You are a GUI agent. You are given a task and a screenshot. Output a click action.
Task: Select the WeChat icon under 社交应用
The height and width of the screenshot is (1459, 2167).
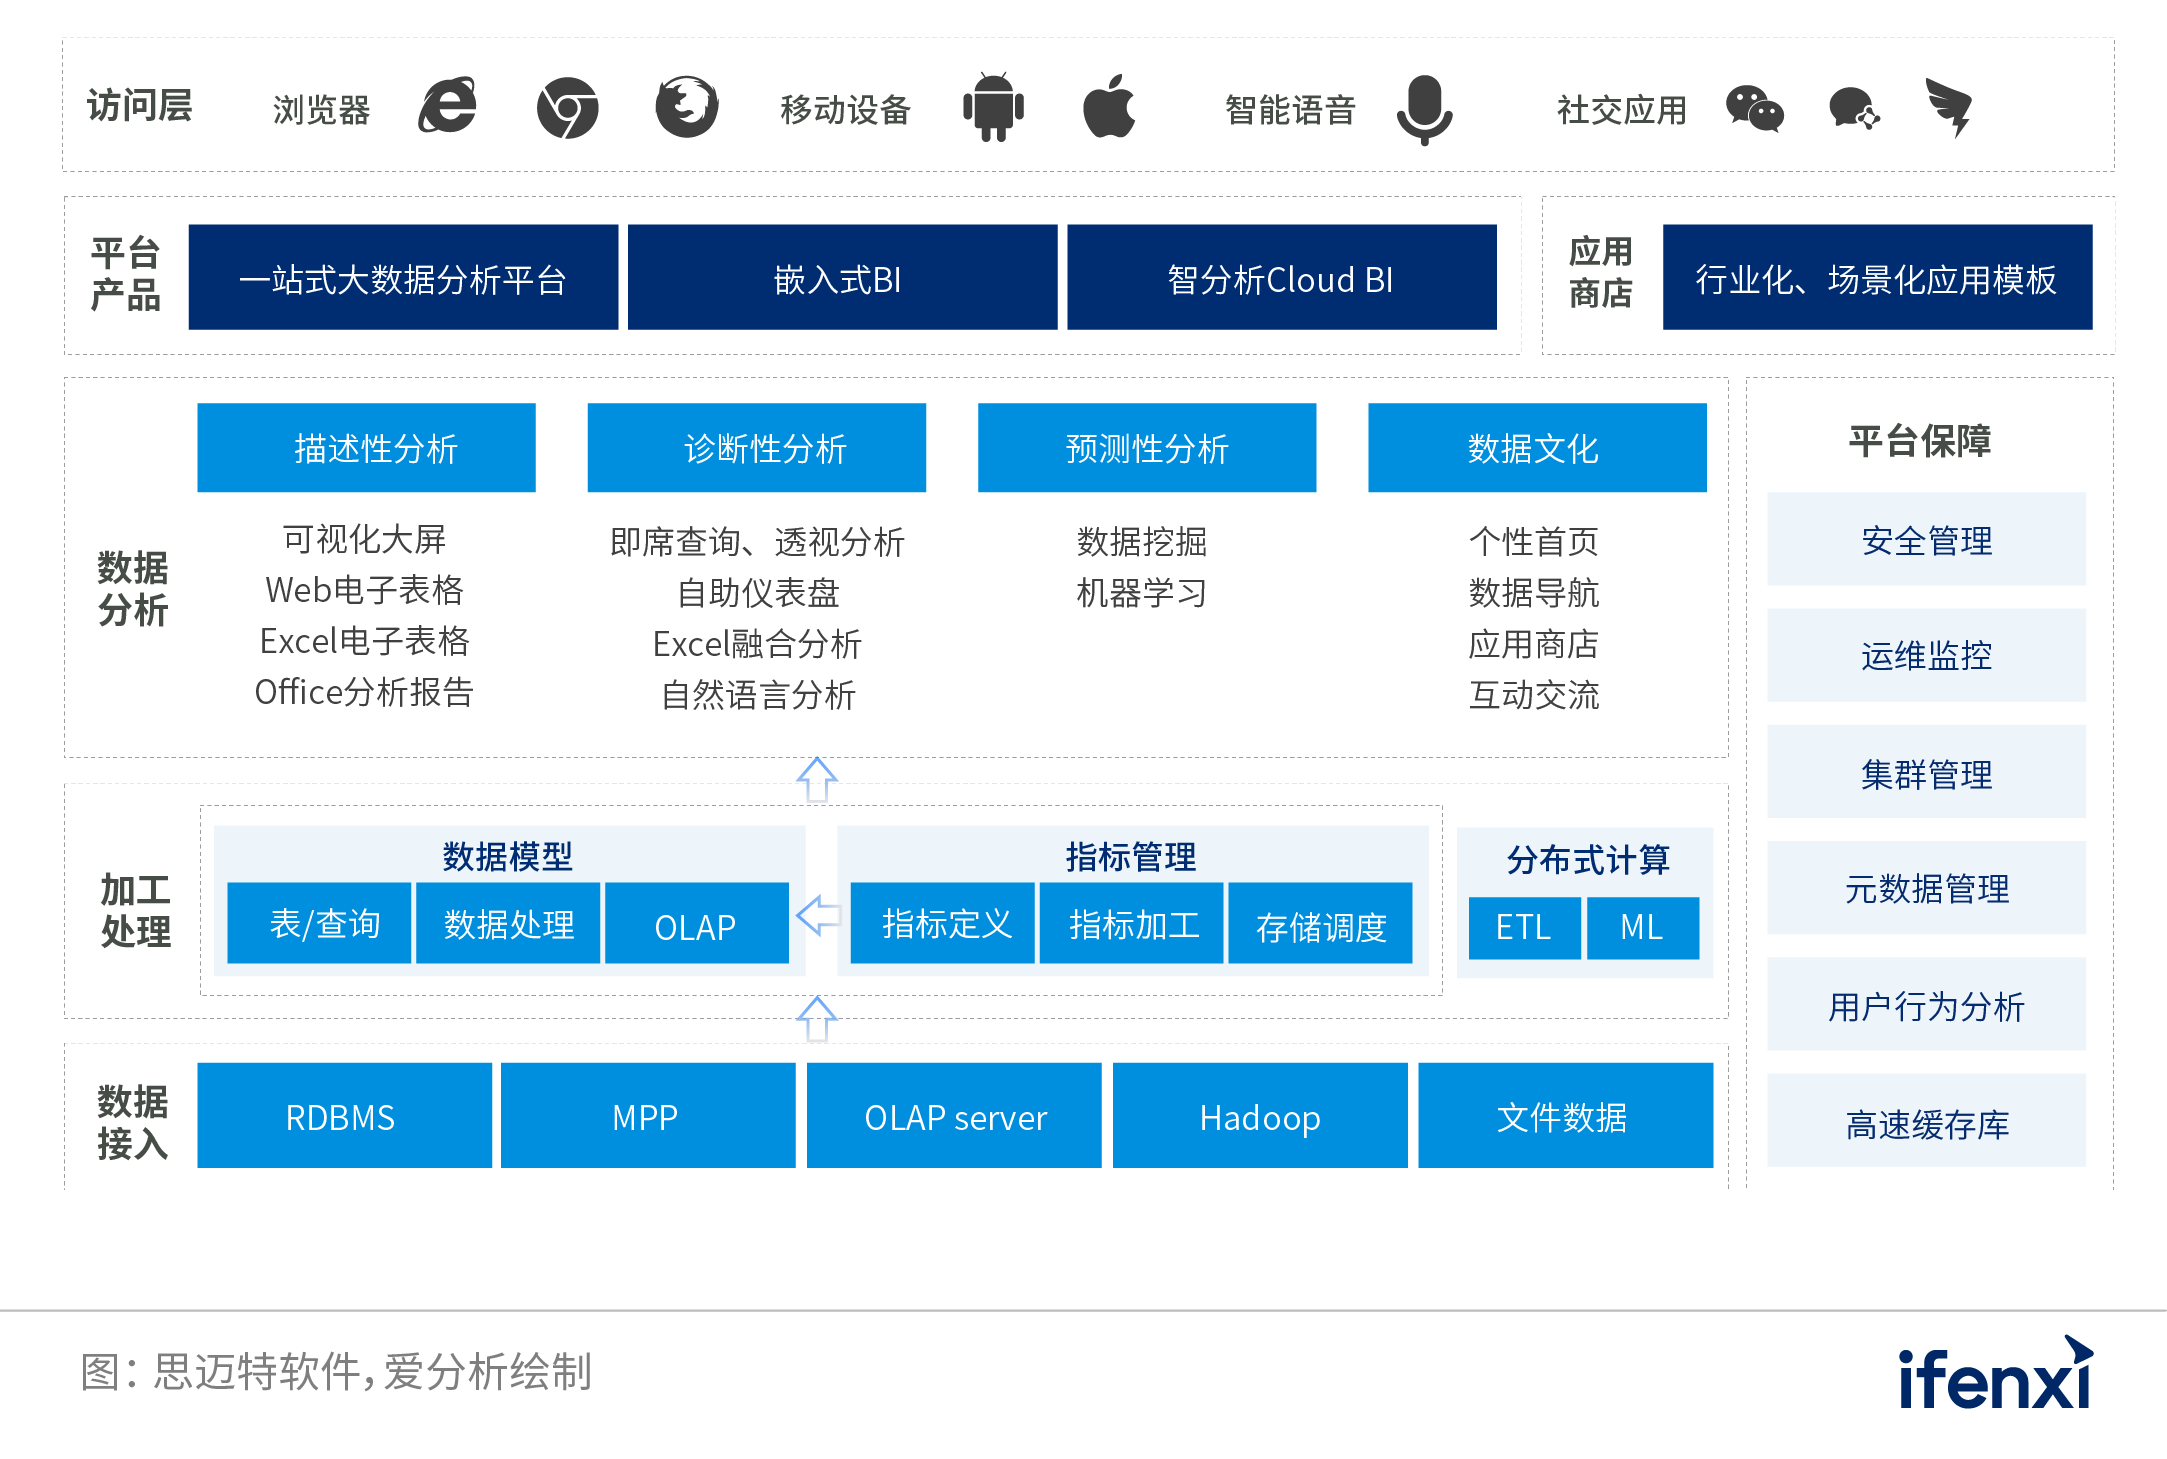1755,110
